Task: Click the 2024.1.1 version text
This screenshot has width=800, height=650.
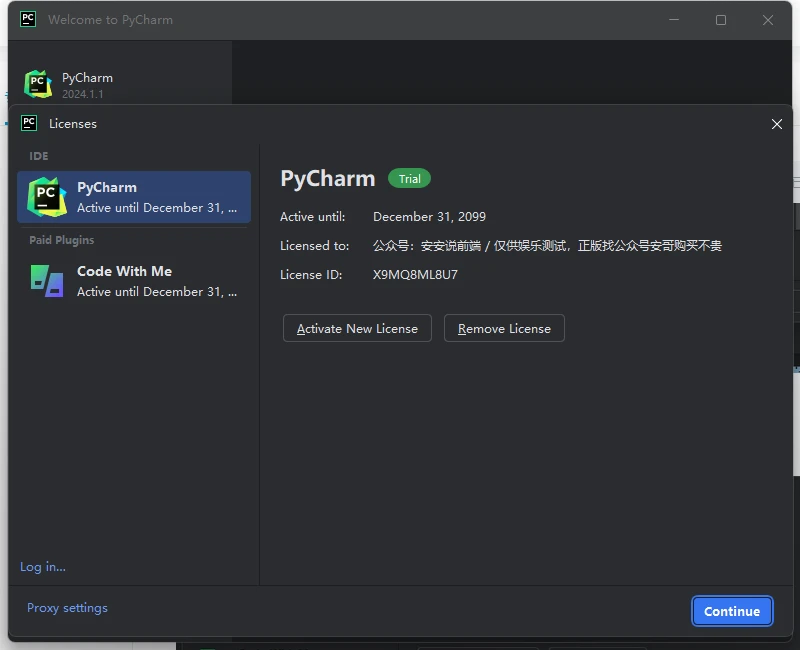Action: click(83, 94)
